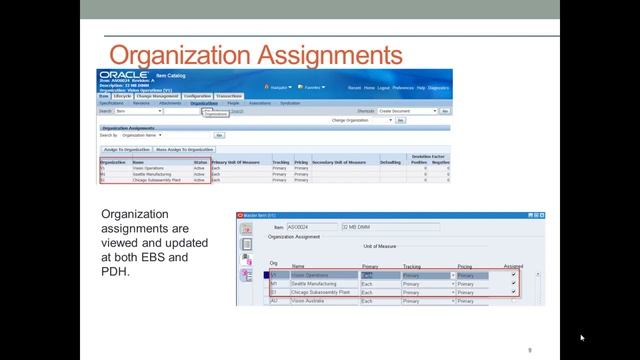Click Go button next to Change Organization

click(400, 120)
